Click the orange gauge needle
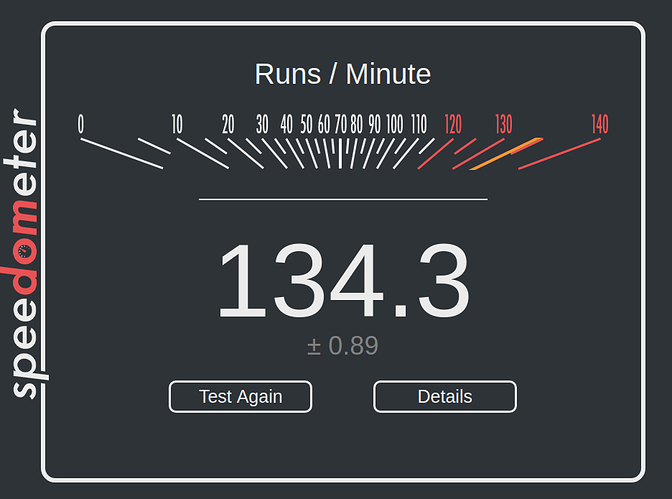The height and width of the screenshot is (499, 672). coord(507,154)
